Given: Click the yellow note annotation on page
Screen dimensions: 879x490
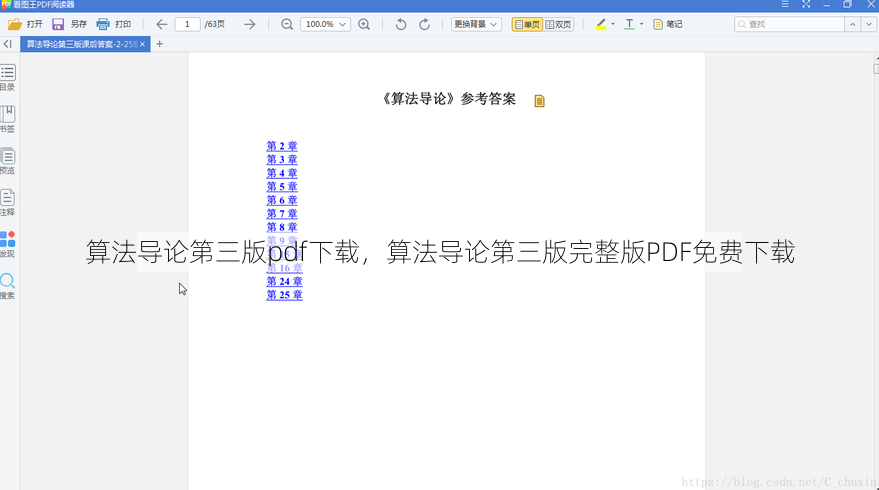Looking at the screenshot, I should tap(539, 101).
